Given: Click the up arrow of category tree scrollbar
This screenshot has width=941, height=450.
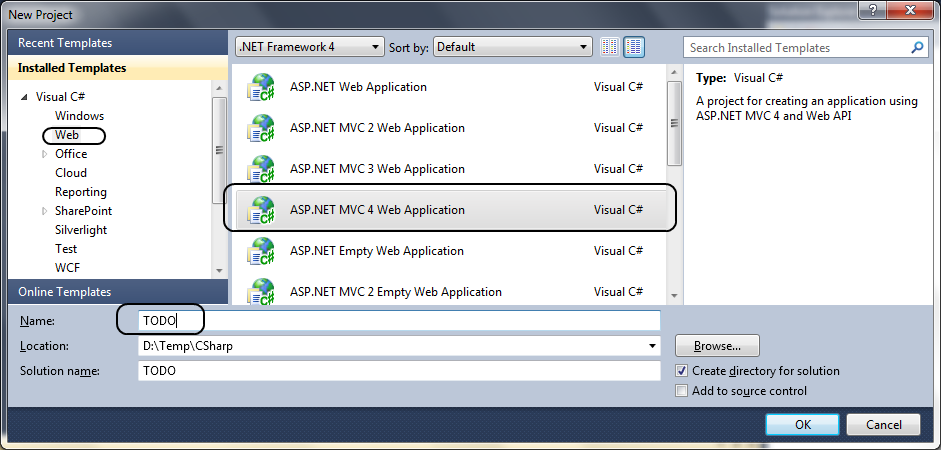Looking at the screenshot, I should (x=219, y=88).
